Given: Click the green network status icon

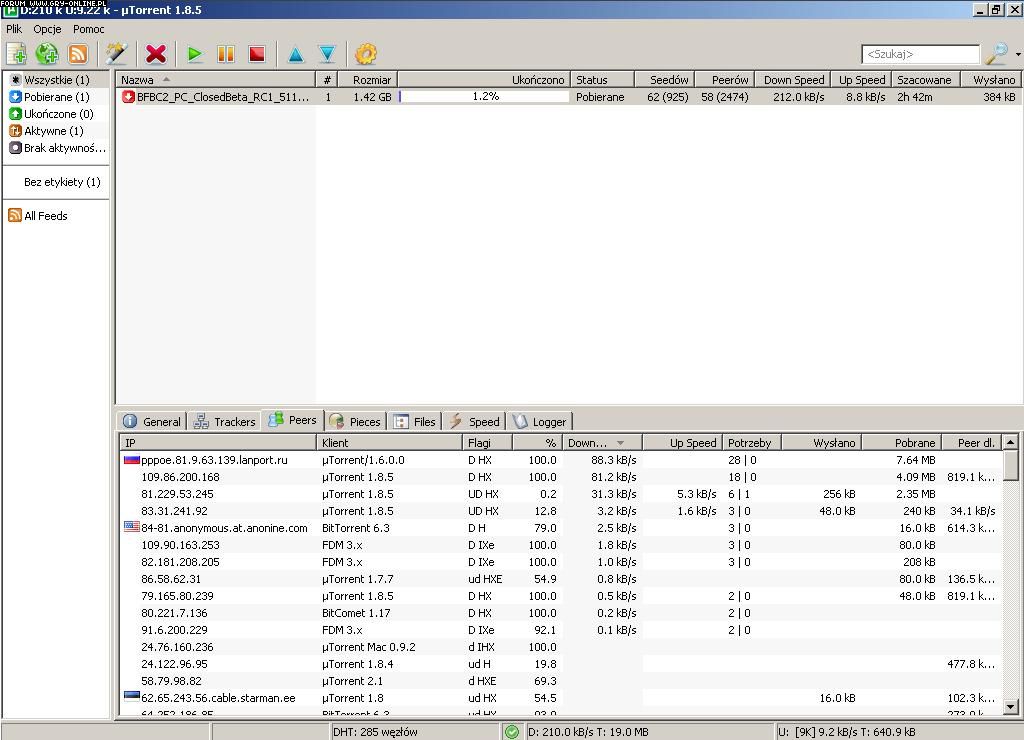Looking at the screenshot, I should pyautogui.click(x=511, y=732).
